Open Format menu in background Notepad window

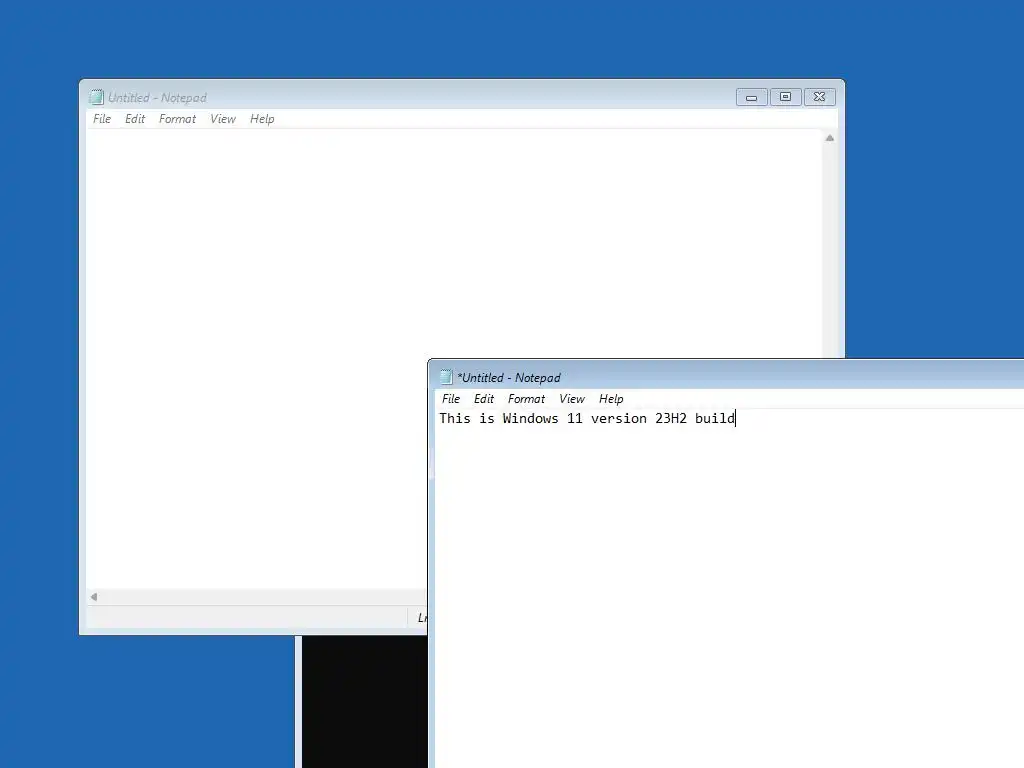pos(177,119)
